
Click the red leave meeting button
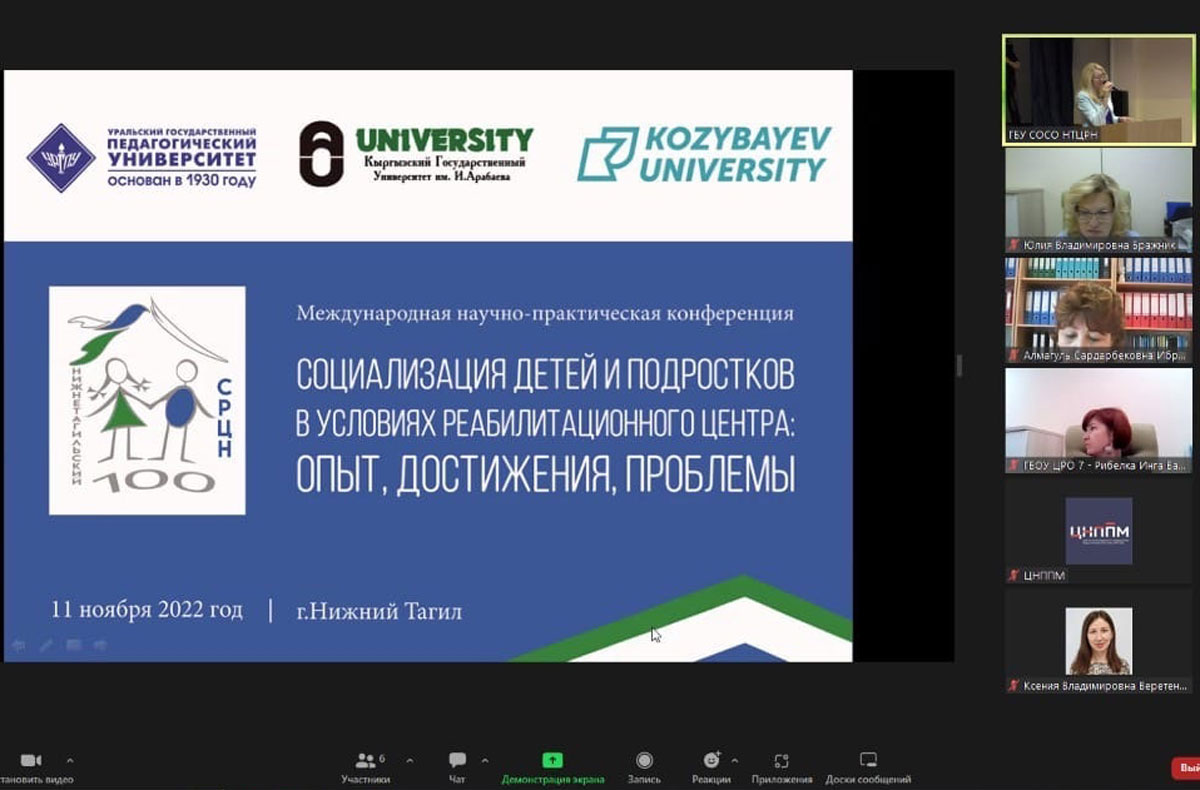click(1184, 768)
